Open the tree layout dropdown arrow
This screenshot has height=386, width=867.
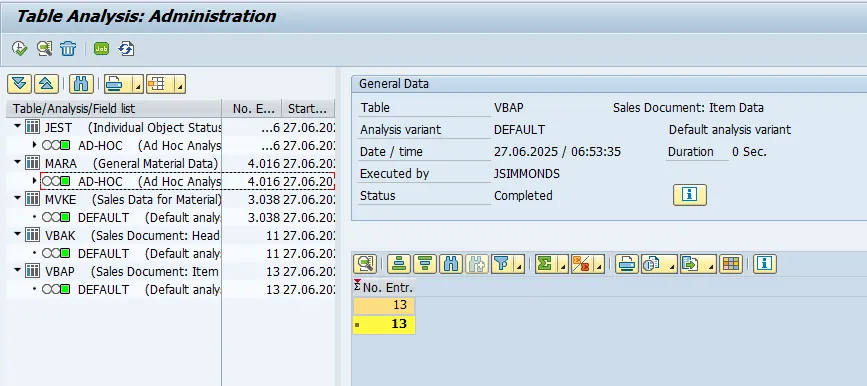point(180,85)
